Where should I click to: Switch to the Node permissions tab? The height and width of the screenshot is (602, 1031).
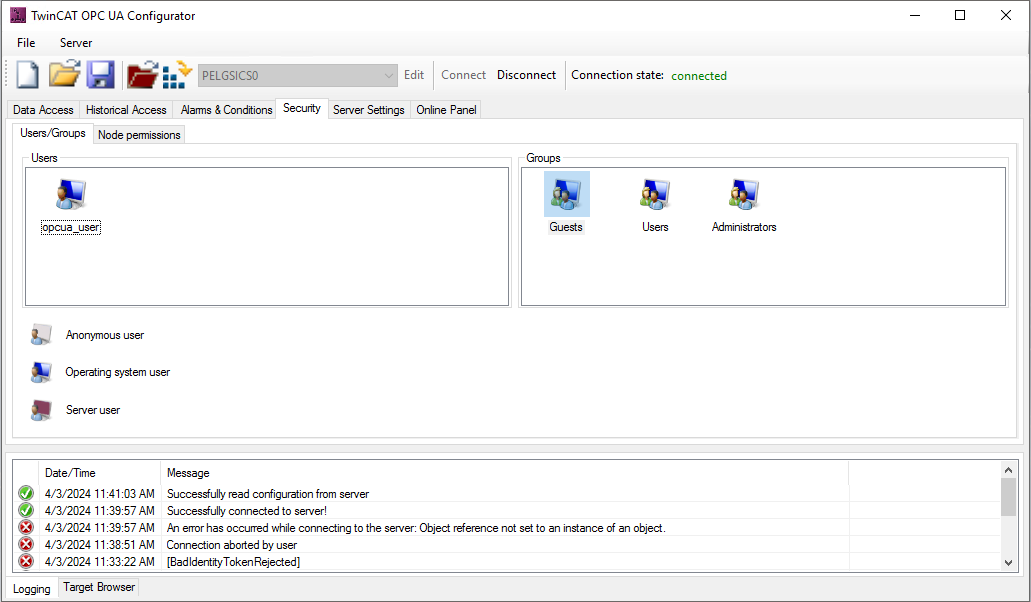coord(139,135)
